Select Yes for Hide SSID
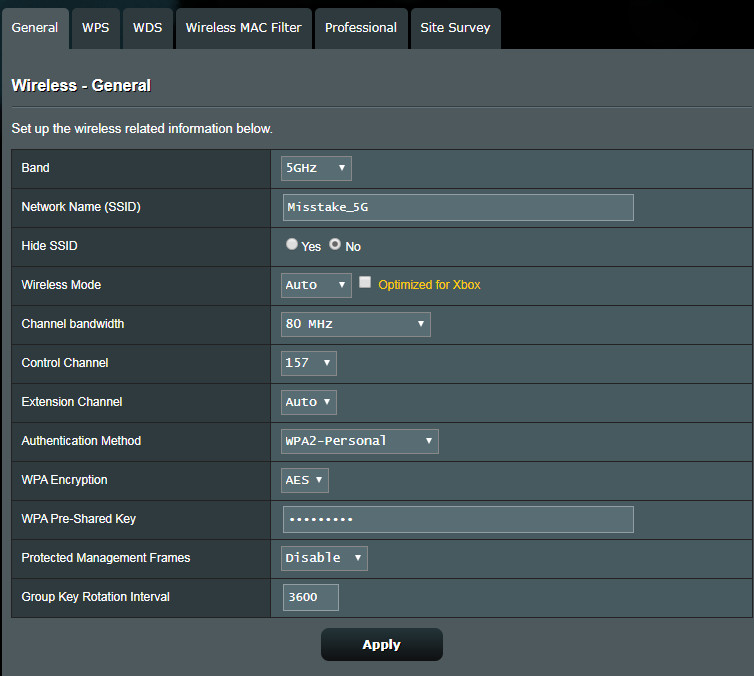Screen dimensions: 754x676 292,244
